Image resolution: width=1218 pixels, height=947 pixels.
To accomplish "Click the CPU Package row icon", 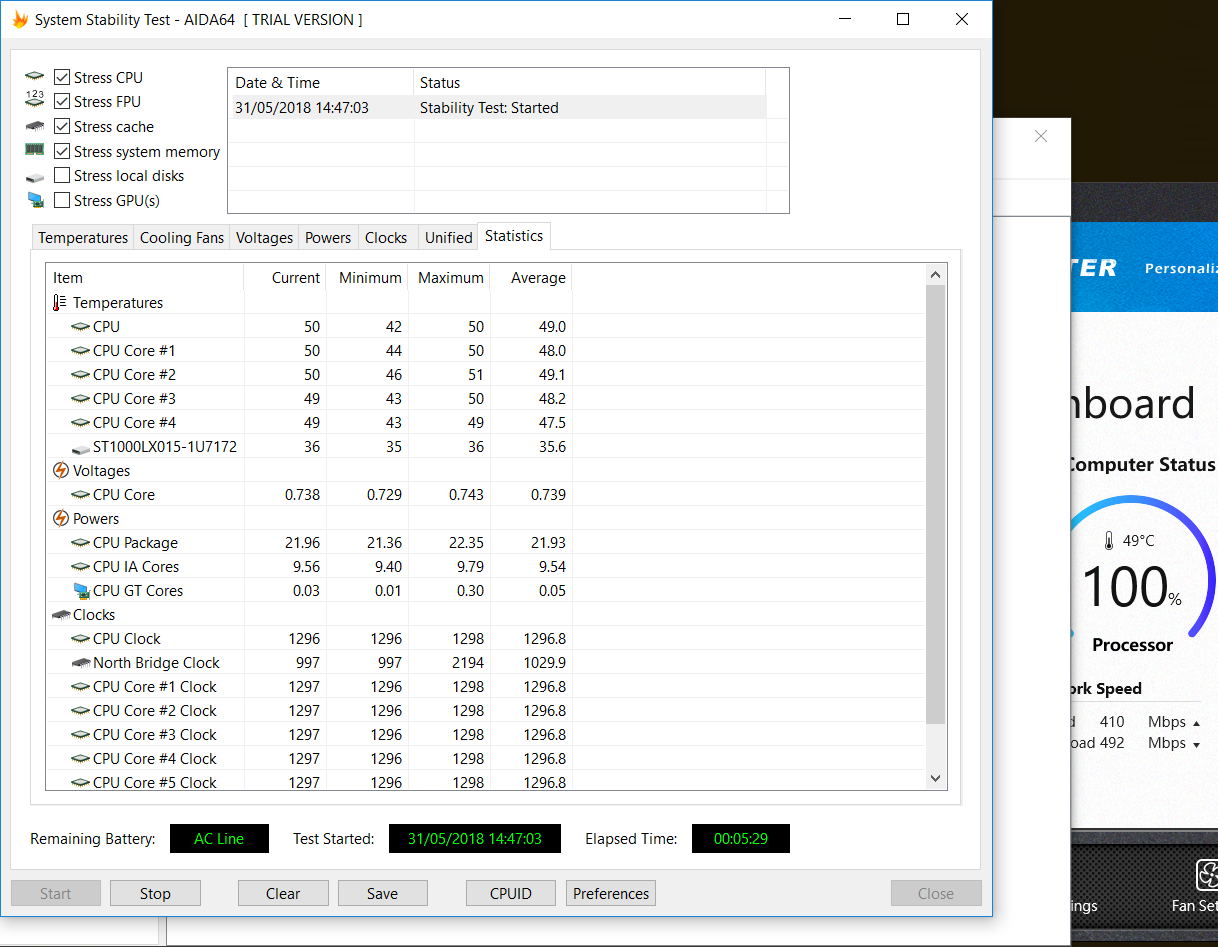I will [81, 543].
